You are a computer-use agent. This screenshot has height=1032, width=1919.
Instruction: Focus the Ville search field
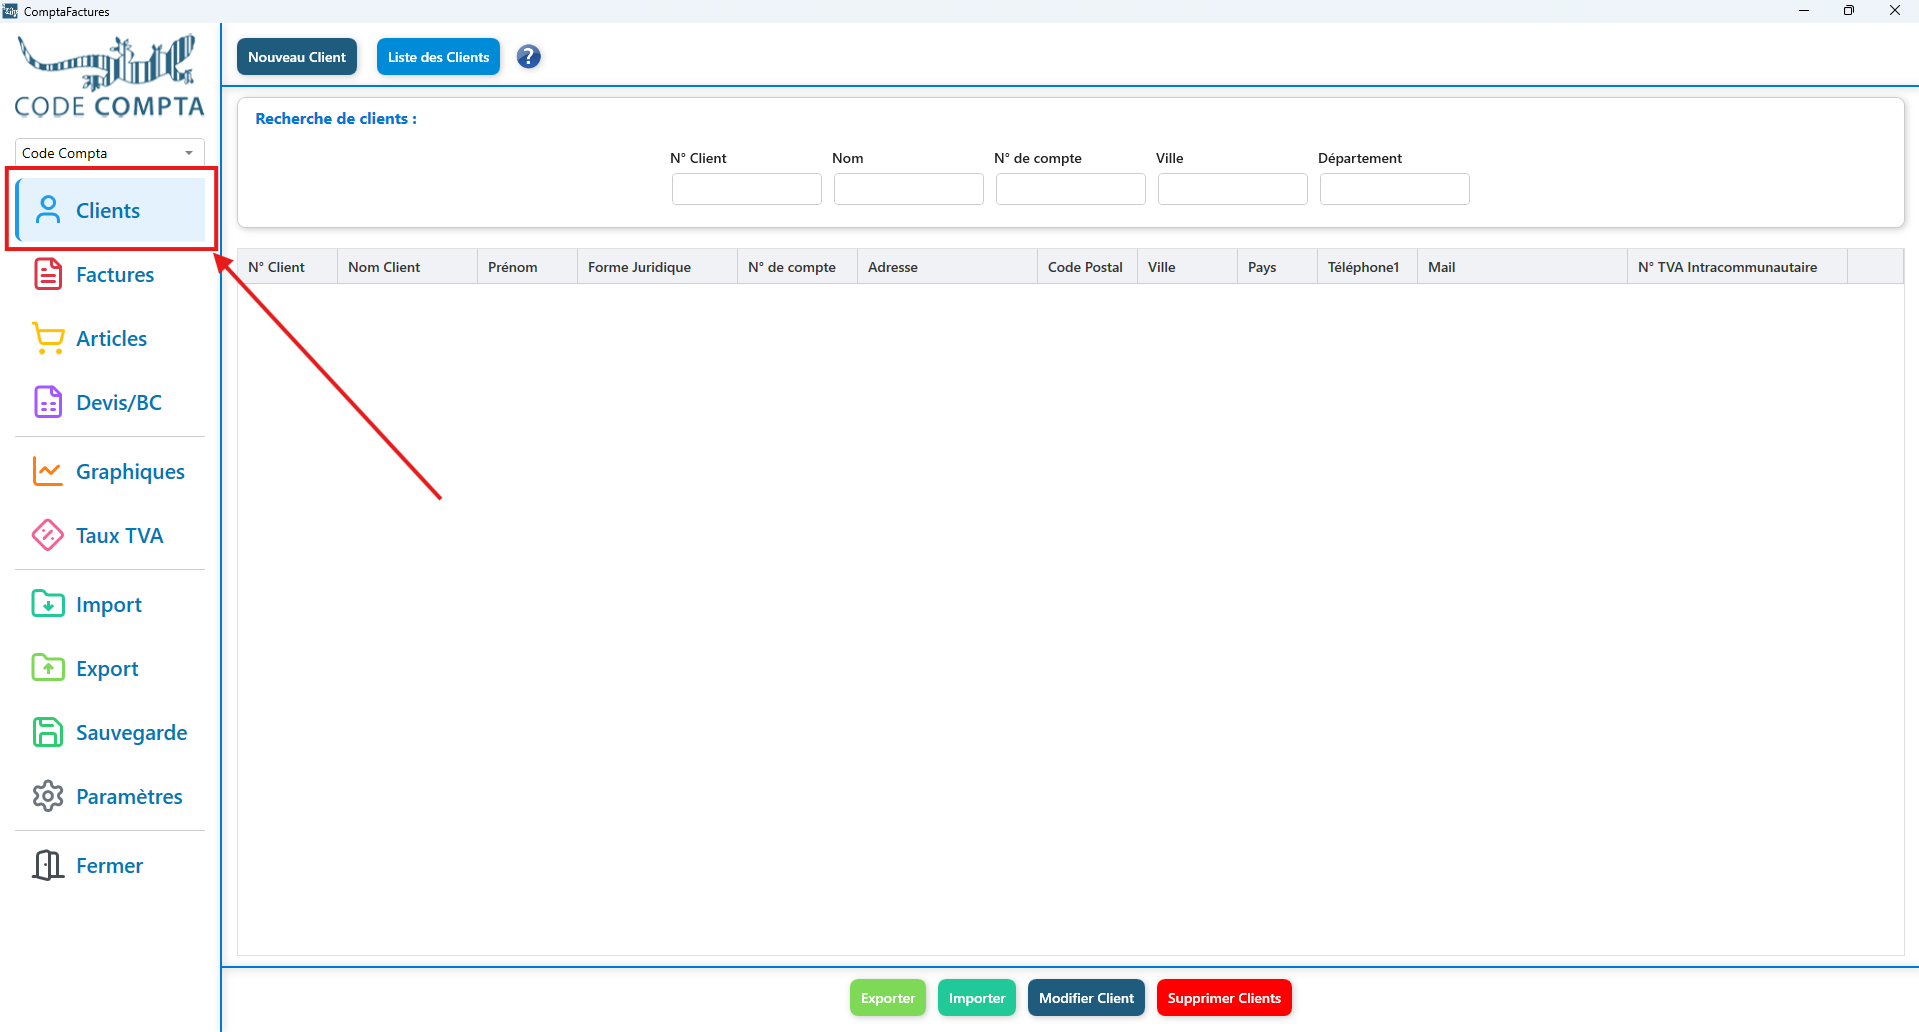point(1233,189)
